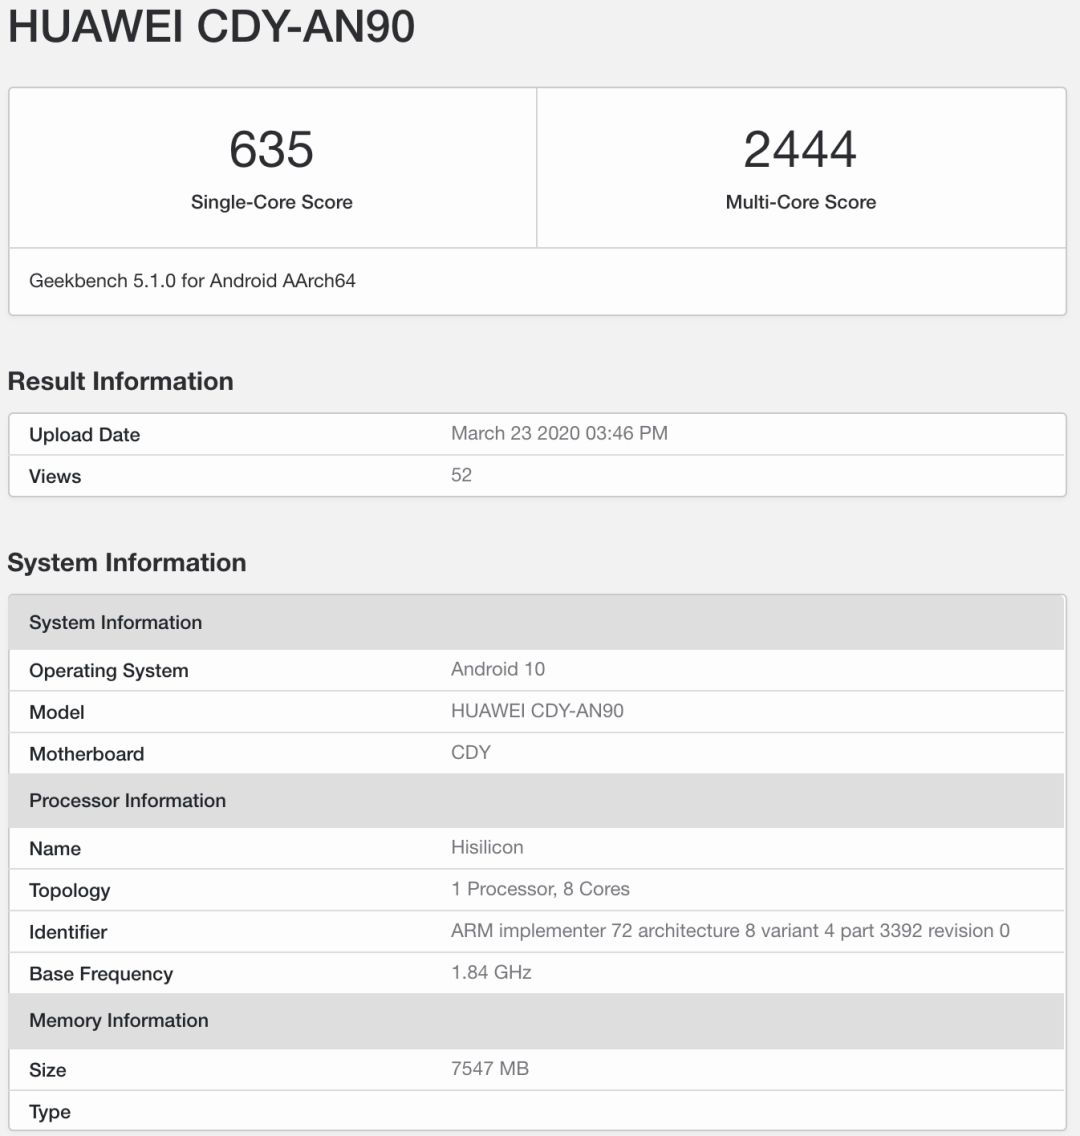Image resolution: width=1080 pixels, height=1136 pixels.
Task: Click the Multi-Core Score label
Action: 800,202
